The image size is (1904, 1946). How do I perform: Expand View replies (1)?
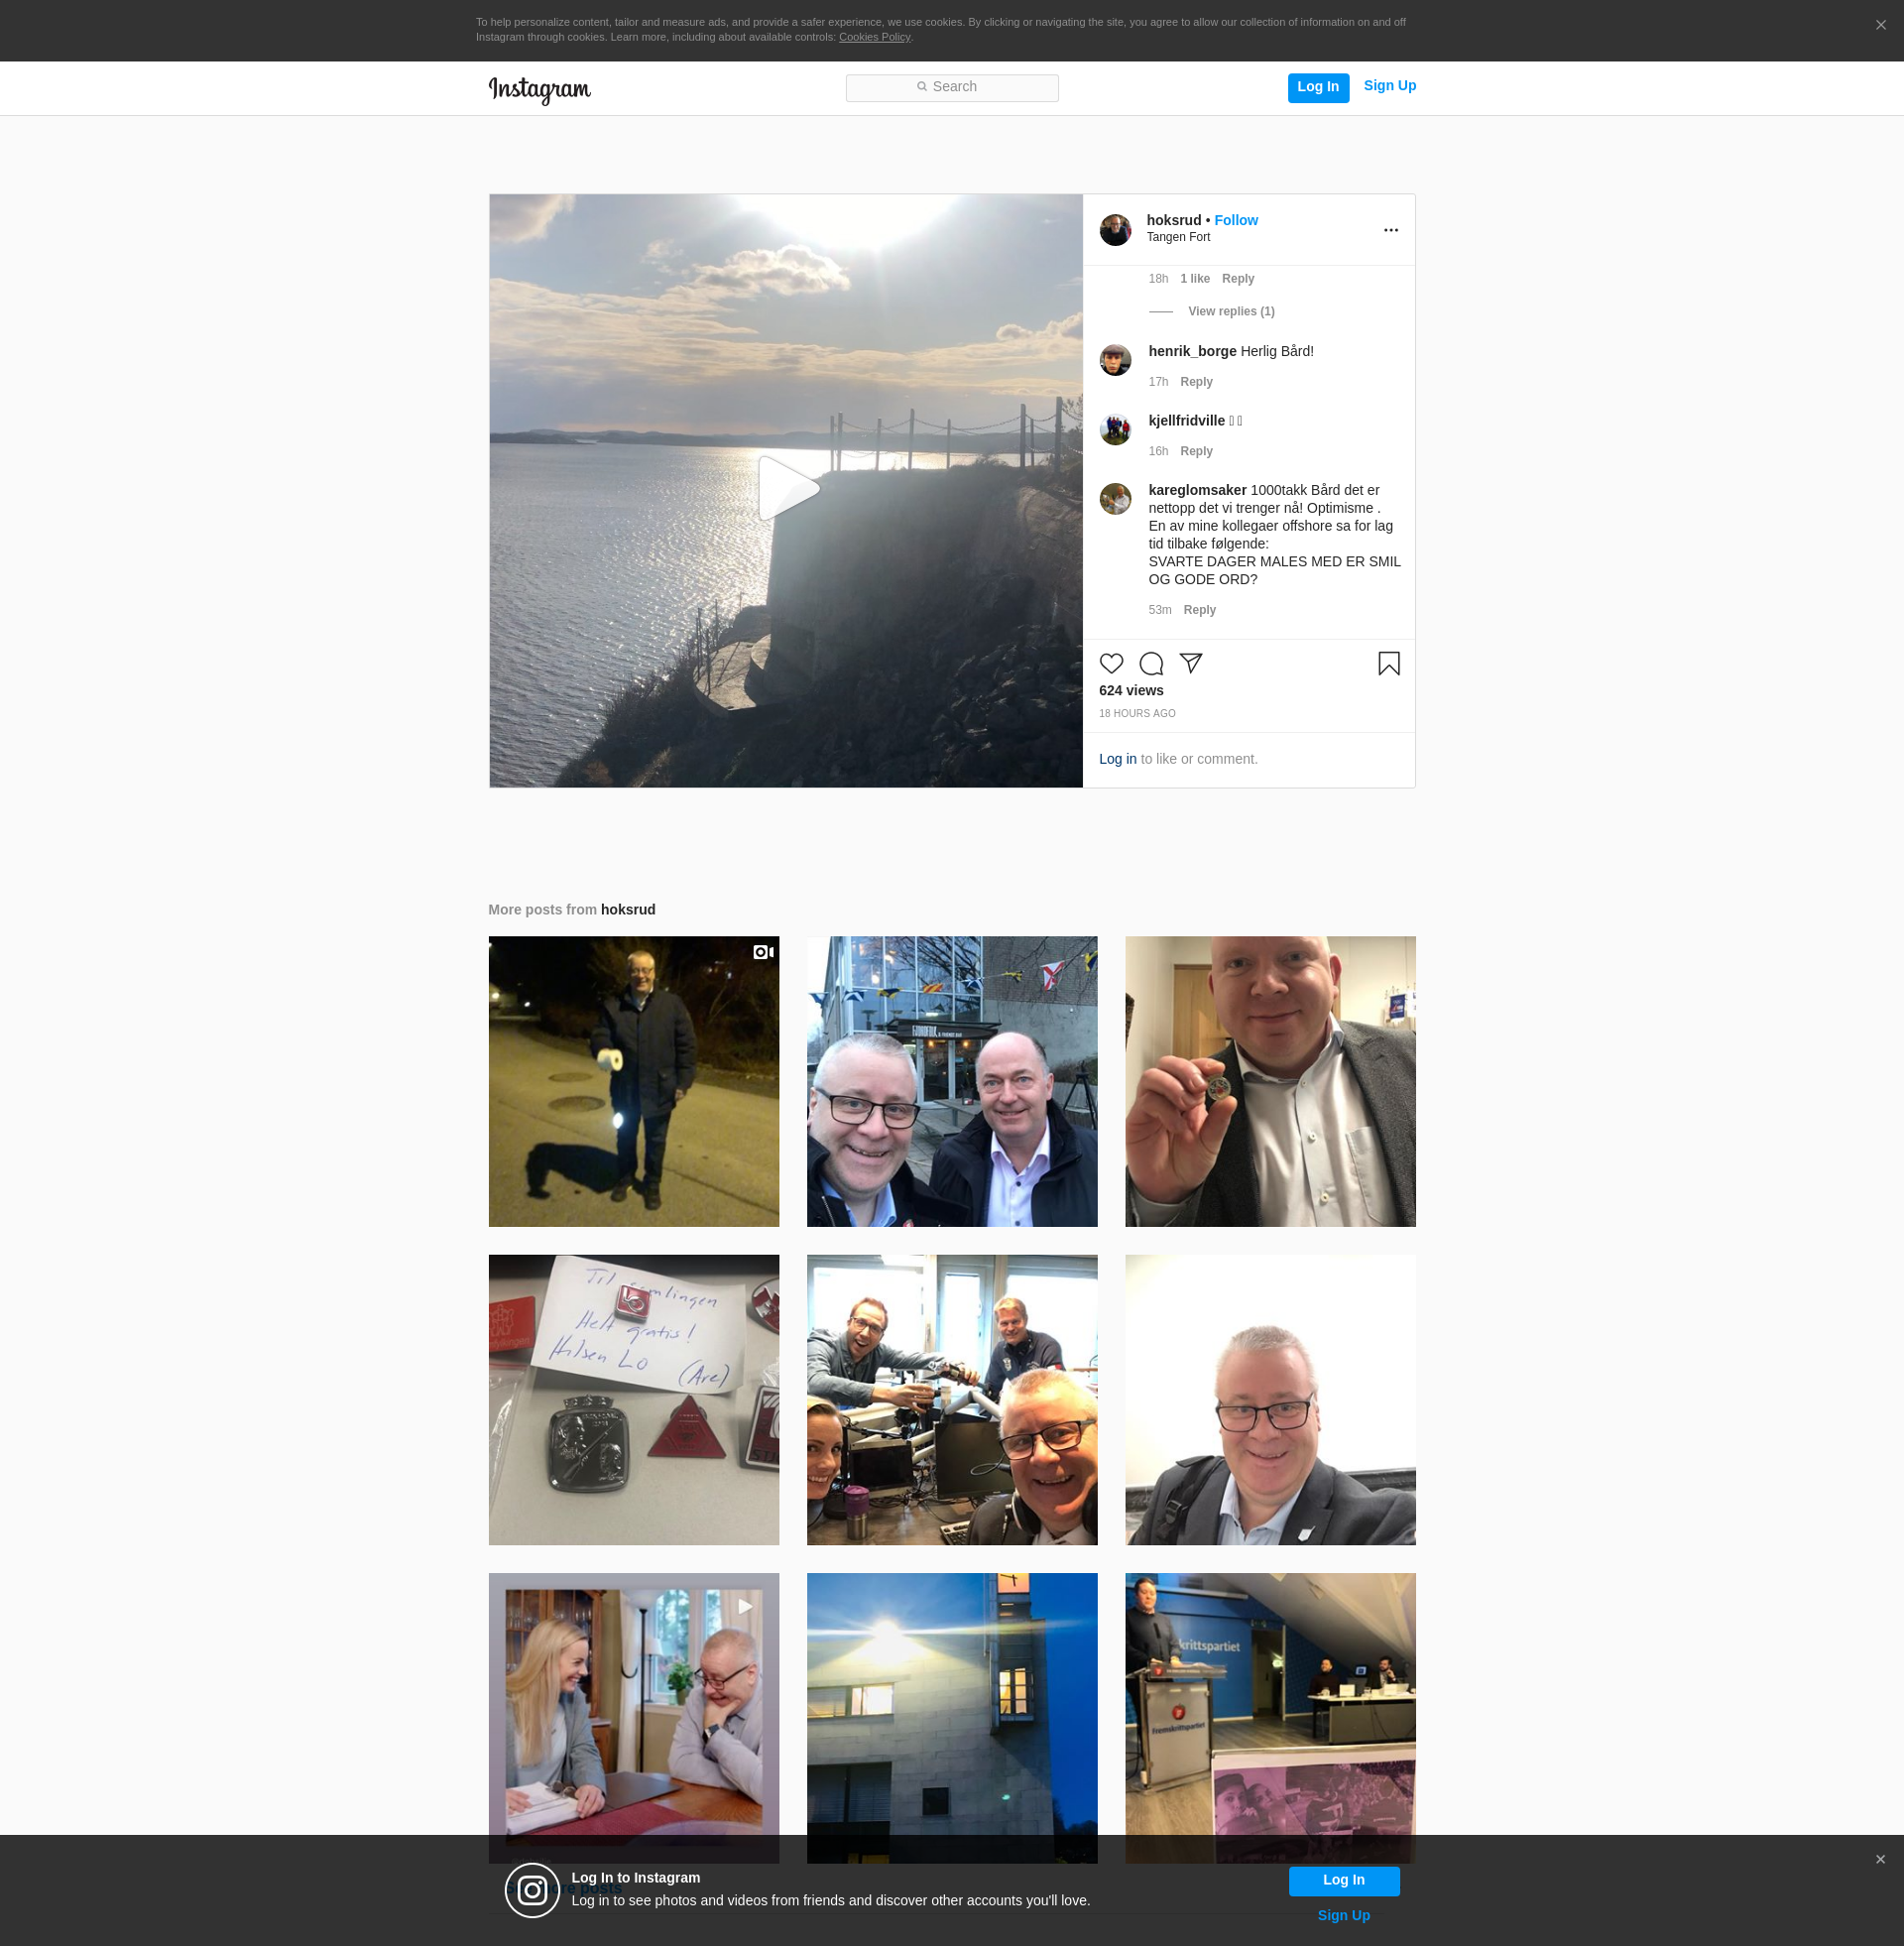tap(1230, 312)
